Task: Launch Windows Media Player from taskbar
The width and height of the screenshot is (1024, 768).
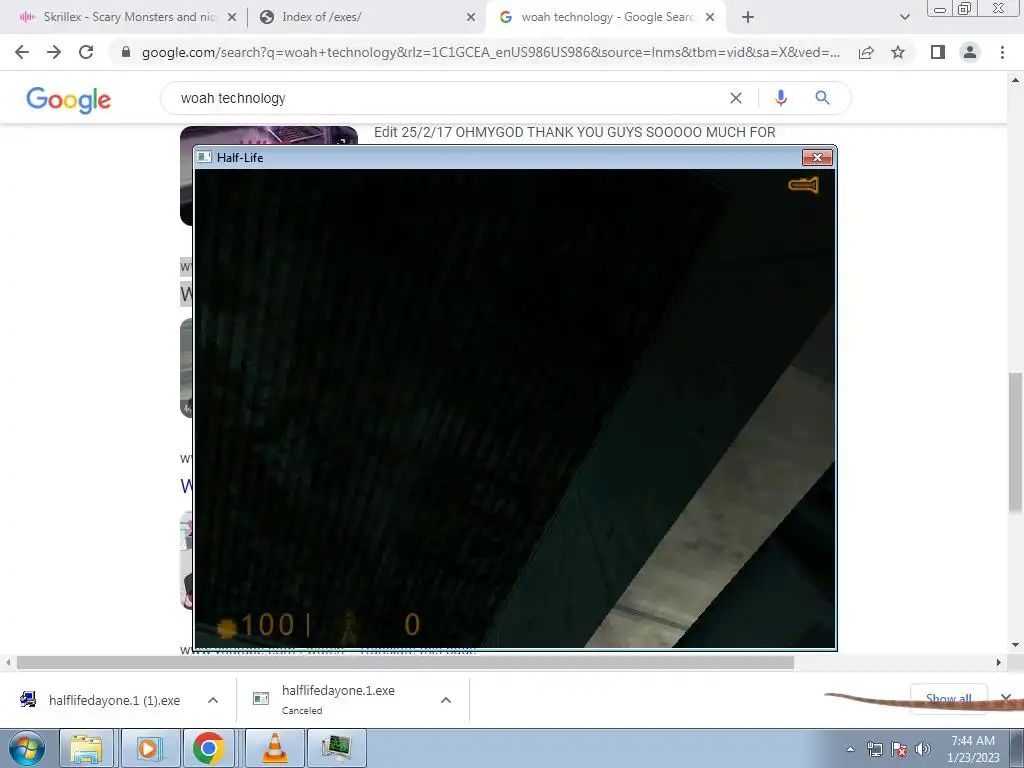Action: click(x=149, y=748)
